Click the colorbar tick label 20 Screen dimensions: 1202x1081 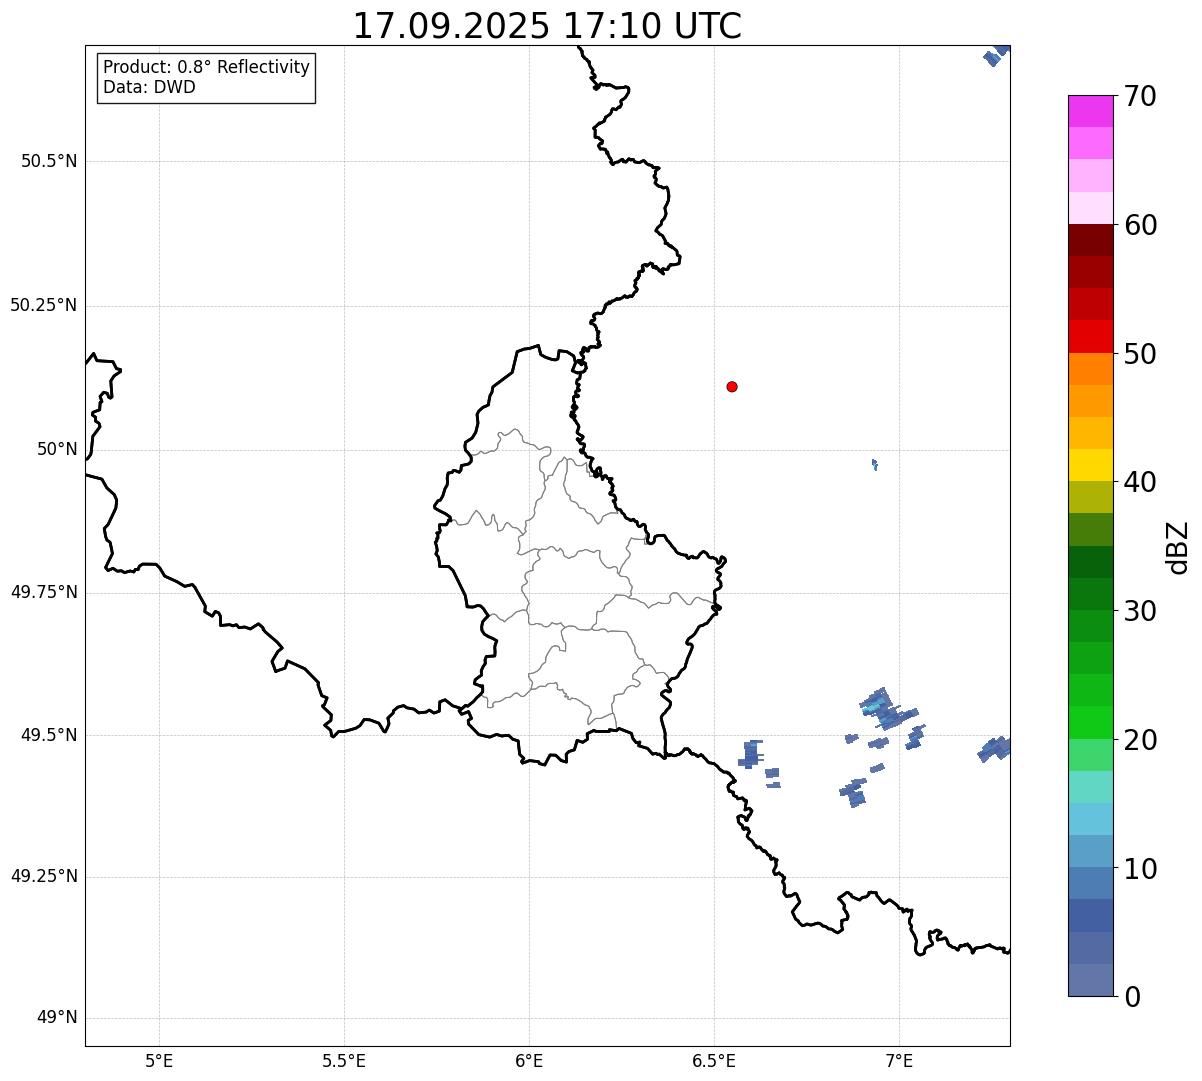click(1140, 740)
